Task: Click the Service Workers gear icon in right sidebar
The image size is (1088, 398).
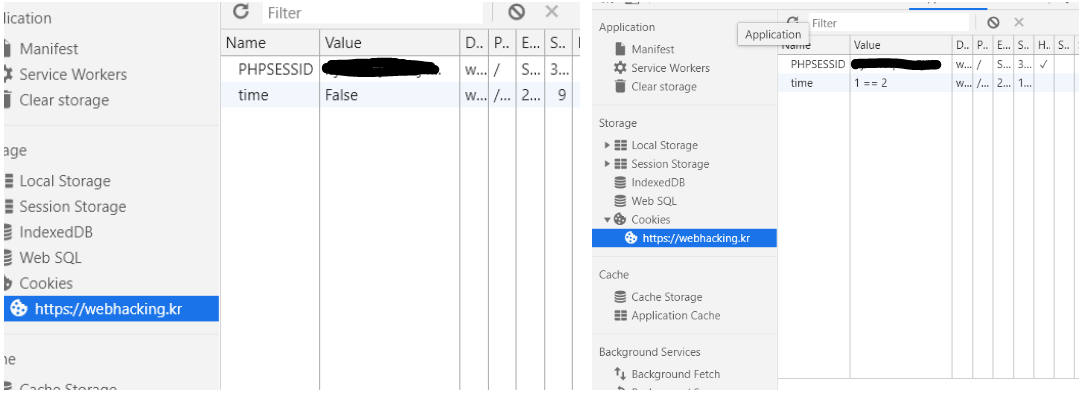Action: tap(620, 68)
